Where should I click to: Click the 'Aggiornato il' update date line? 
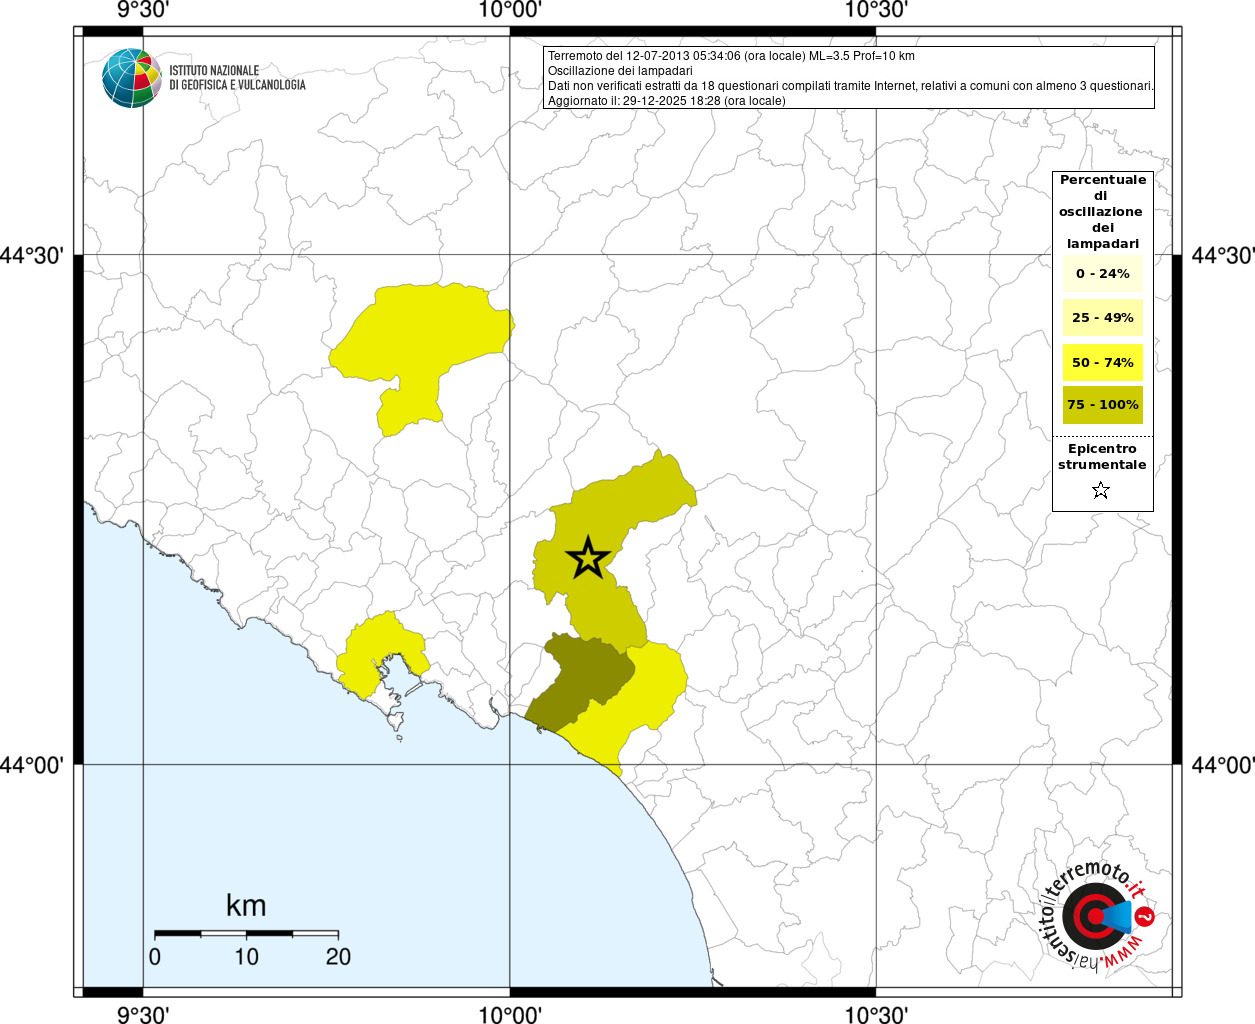pos(666,101)
